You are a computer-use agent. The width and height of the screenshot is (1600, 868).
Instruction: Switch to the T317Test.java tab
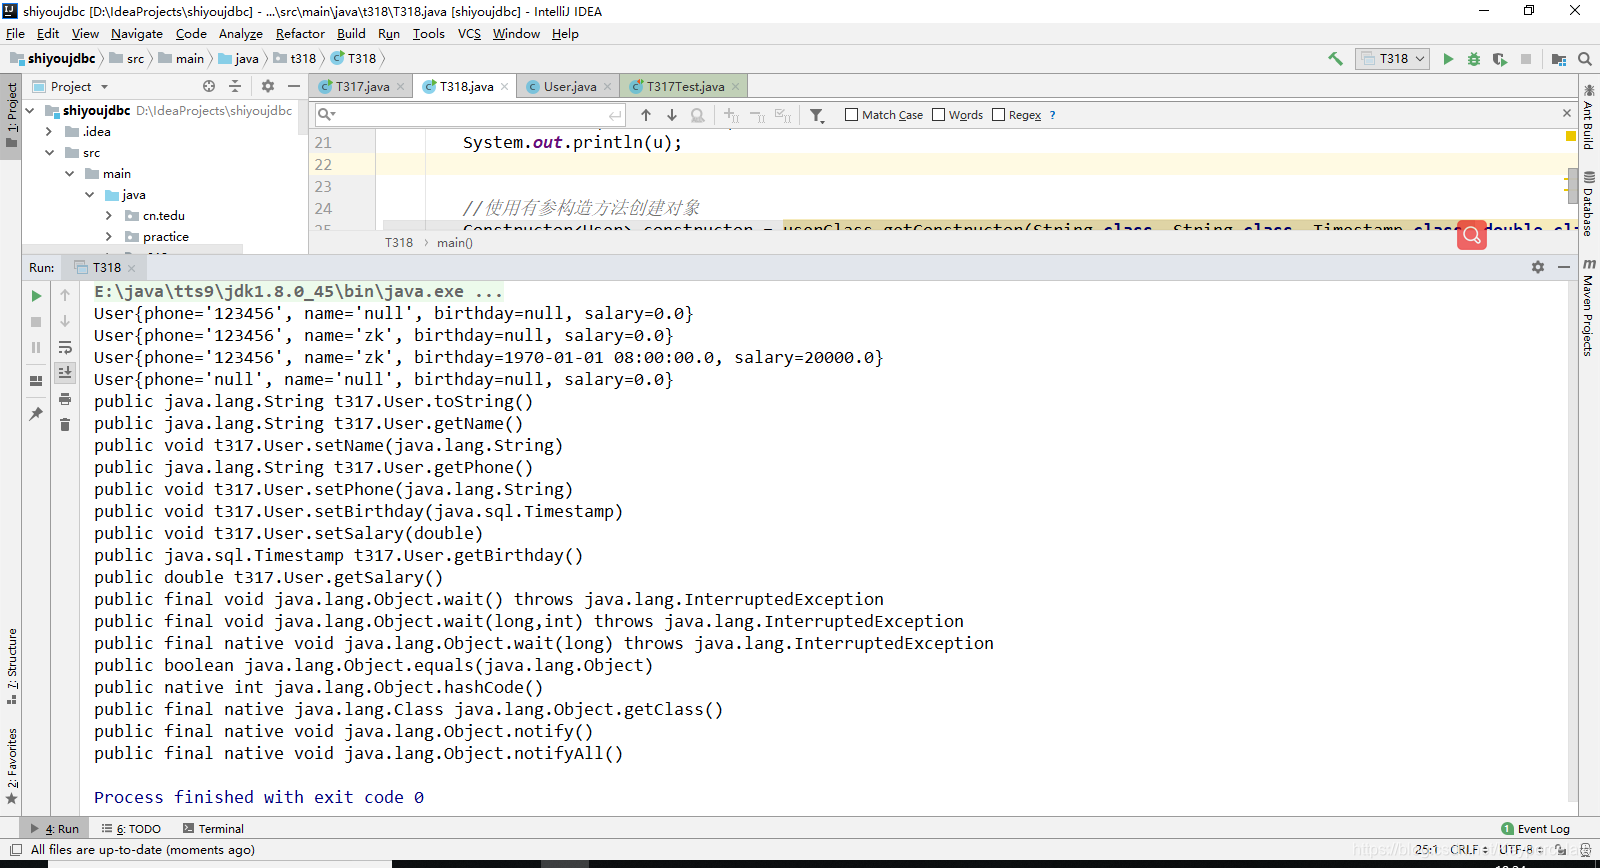pos(685,87)
